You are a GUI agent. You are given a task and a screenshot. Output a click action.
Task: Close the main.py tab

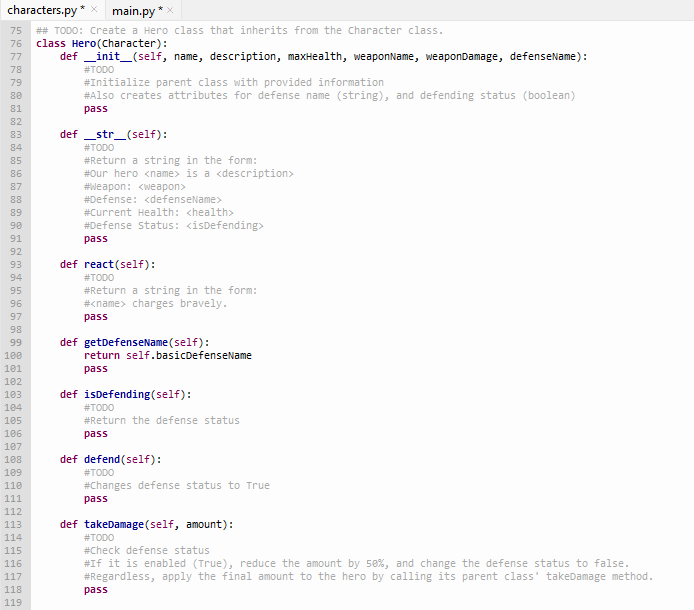pos(170,10)
